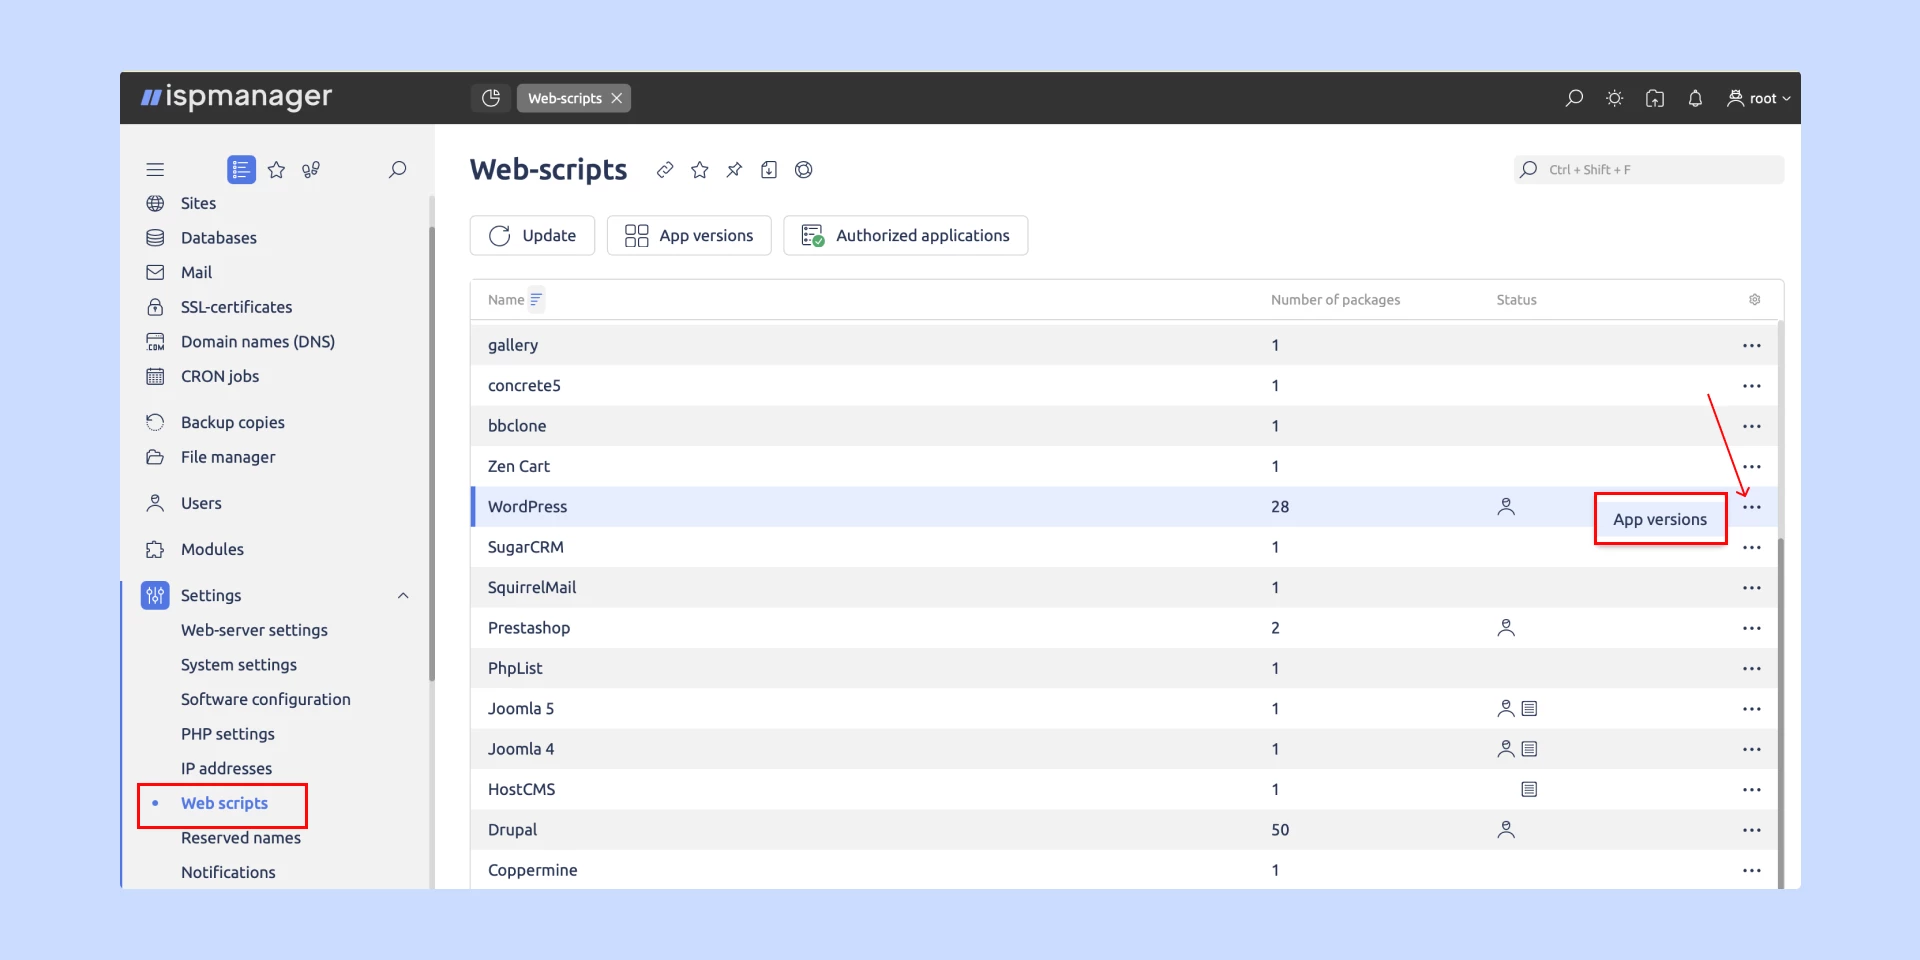Image resolution: width=1920 pixels, height=960 pixels.
Task: Click the ispmanager logo
Action: point(236,97)
